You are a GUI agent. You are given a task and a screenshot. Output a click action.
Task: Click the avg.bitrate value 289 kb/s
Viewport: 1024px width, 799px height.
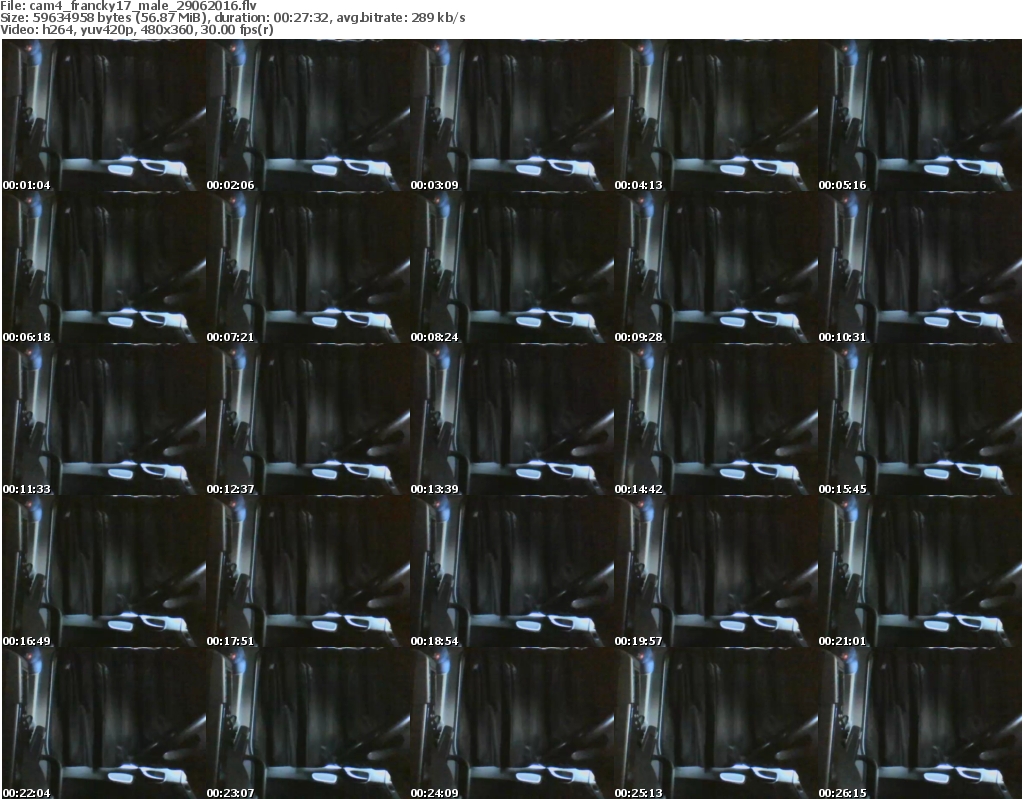tap(438, 18)
